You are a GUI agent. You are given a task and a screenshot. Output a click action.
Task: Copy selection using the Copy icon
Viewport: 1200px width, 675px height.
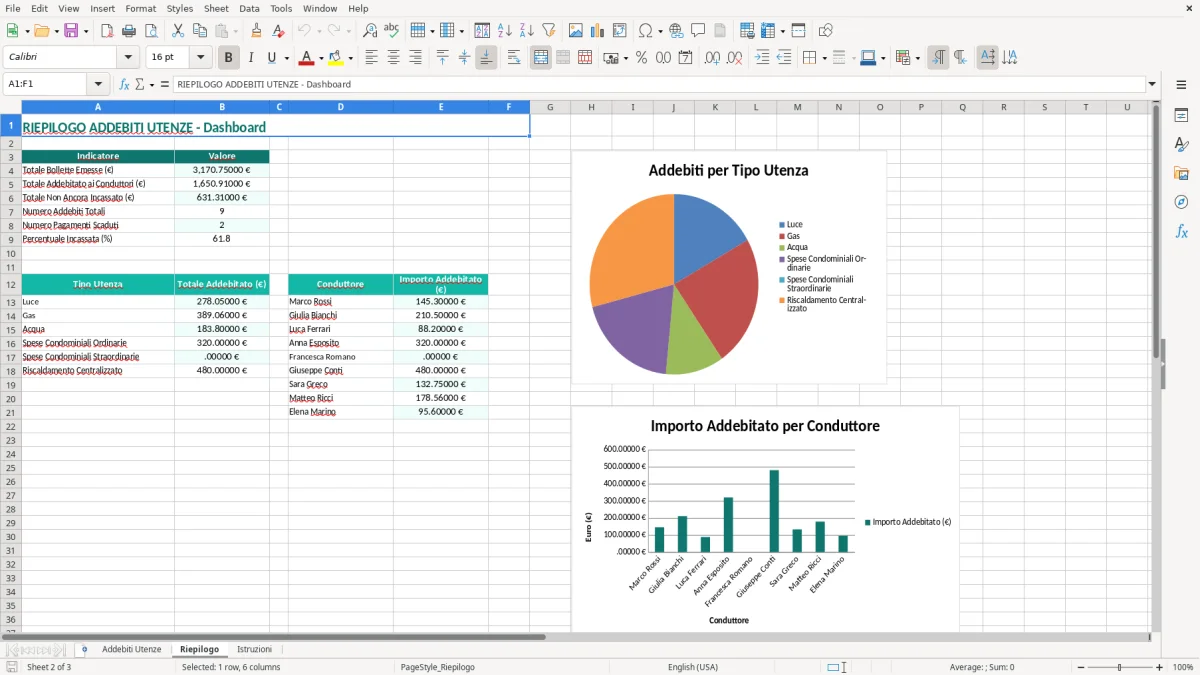click(x=200, y=31)
